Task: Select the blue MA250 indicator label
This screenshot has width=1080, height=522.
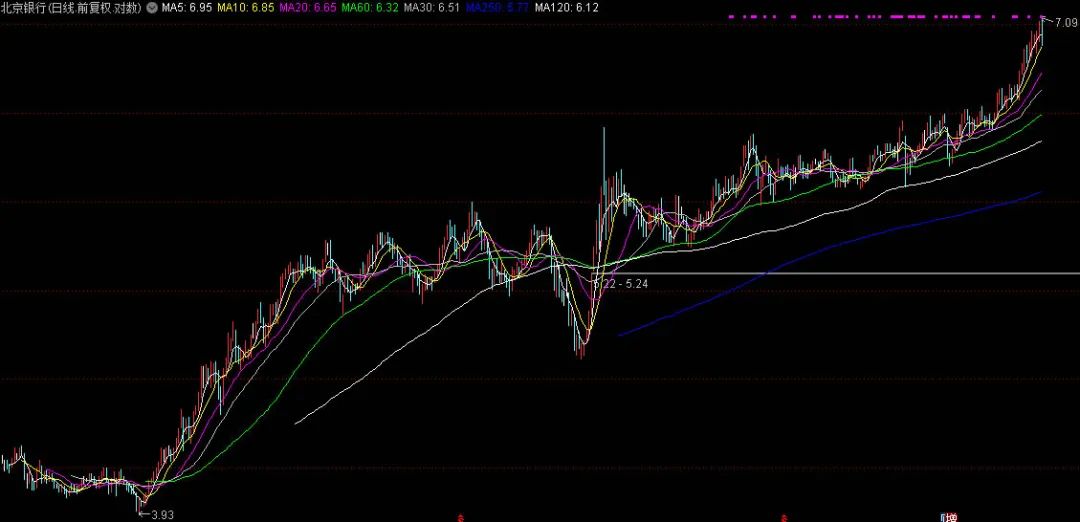Action: (x=497, y=8)
